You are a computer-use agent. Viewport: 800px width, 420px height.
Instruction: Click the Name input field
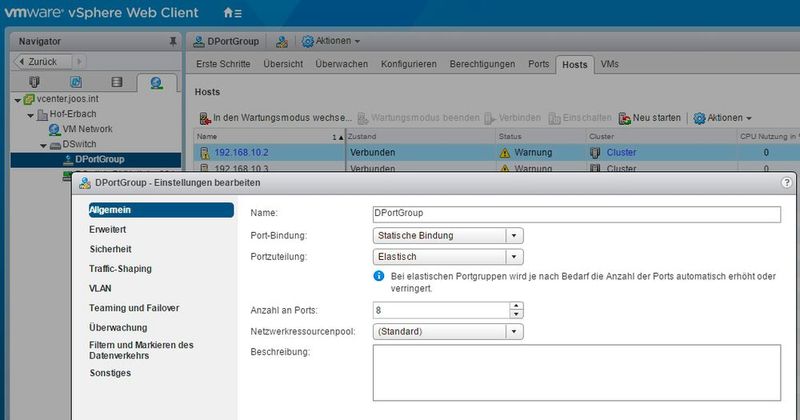click(x=577, y=214)
